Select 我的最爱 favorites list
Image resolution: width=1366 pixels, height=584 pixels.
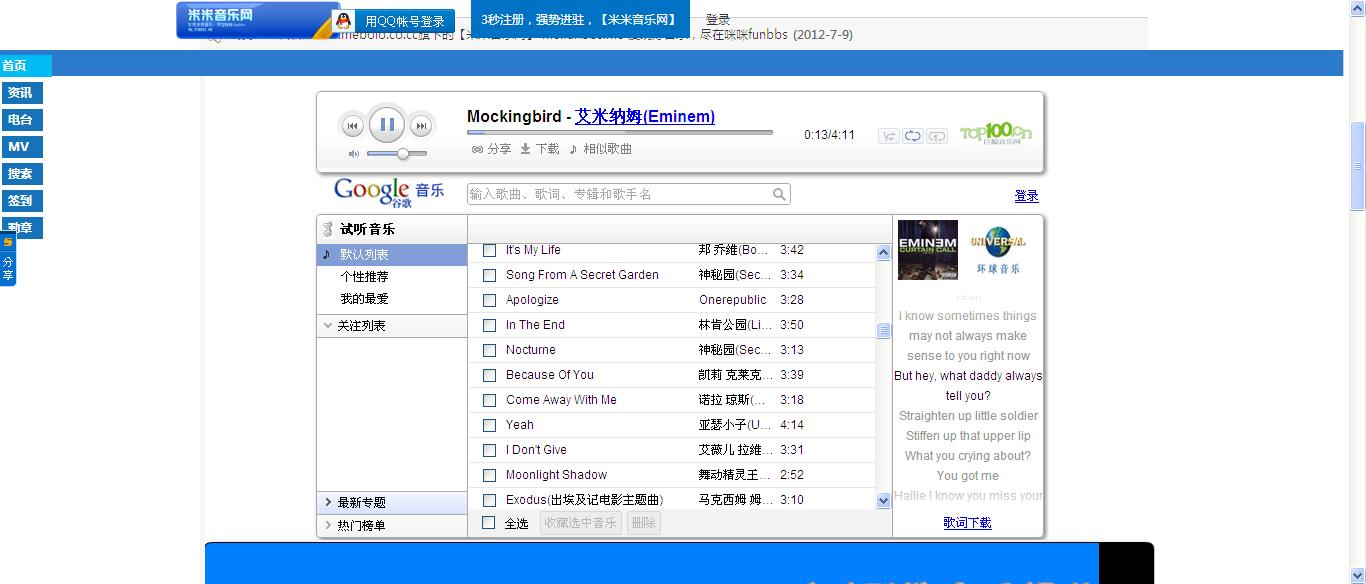click(364, 299)
